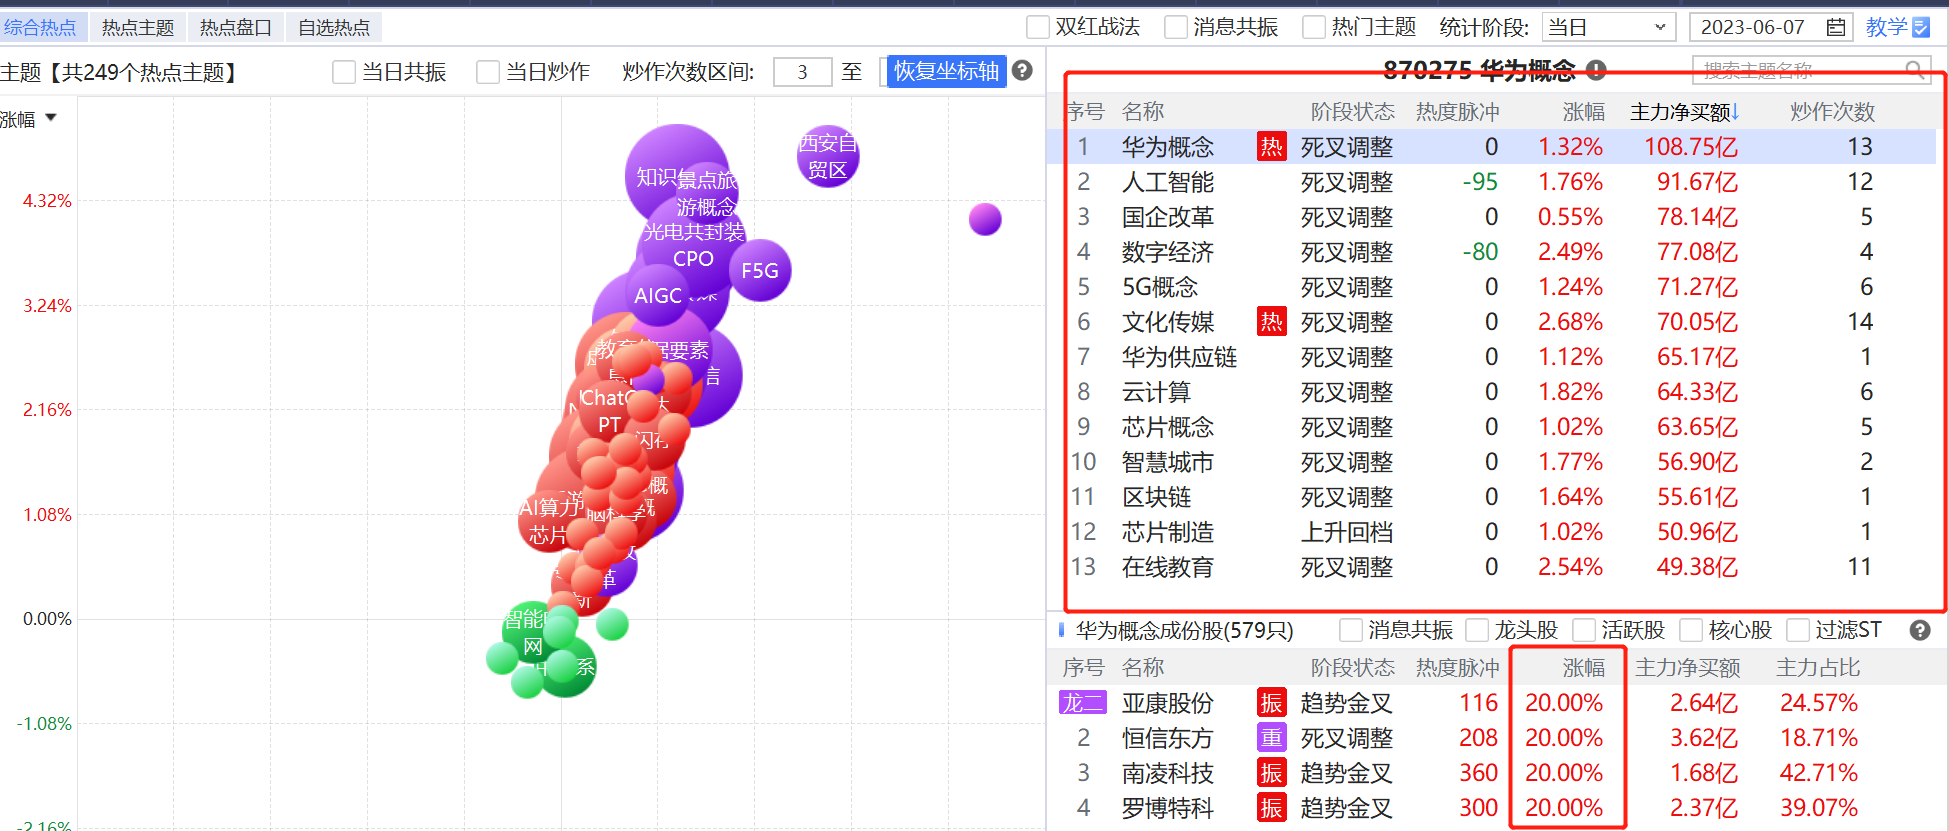Click the 重 badge on 恒信东方 row
This screenshot has width=1949, height=831.
coord(1271,738)
